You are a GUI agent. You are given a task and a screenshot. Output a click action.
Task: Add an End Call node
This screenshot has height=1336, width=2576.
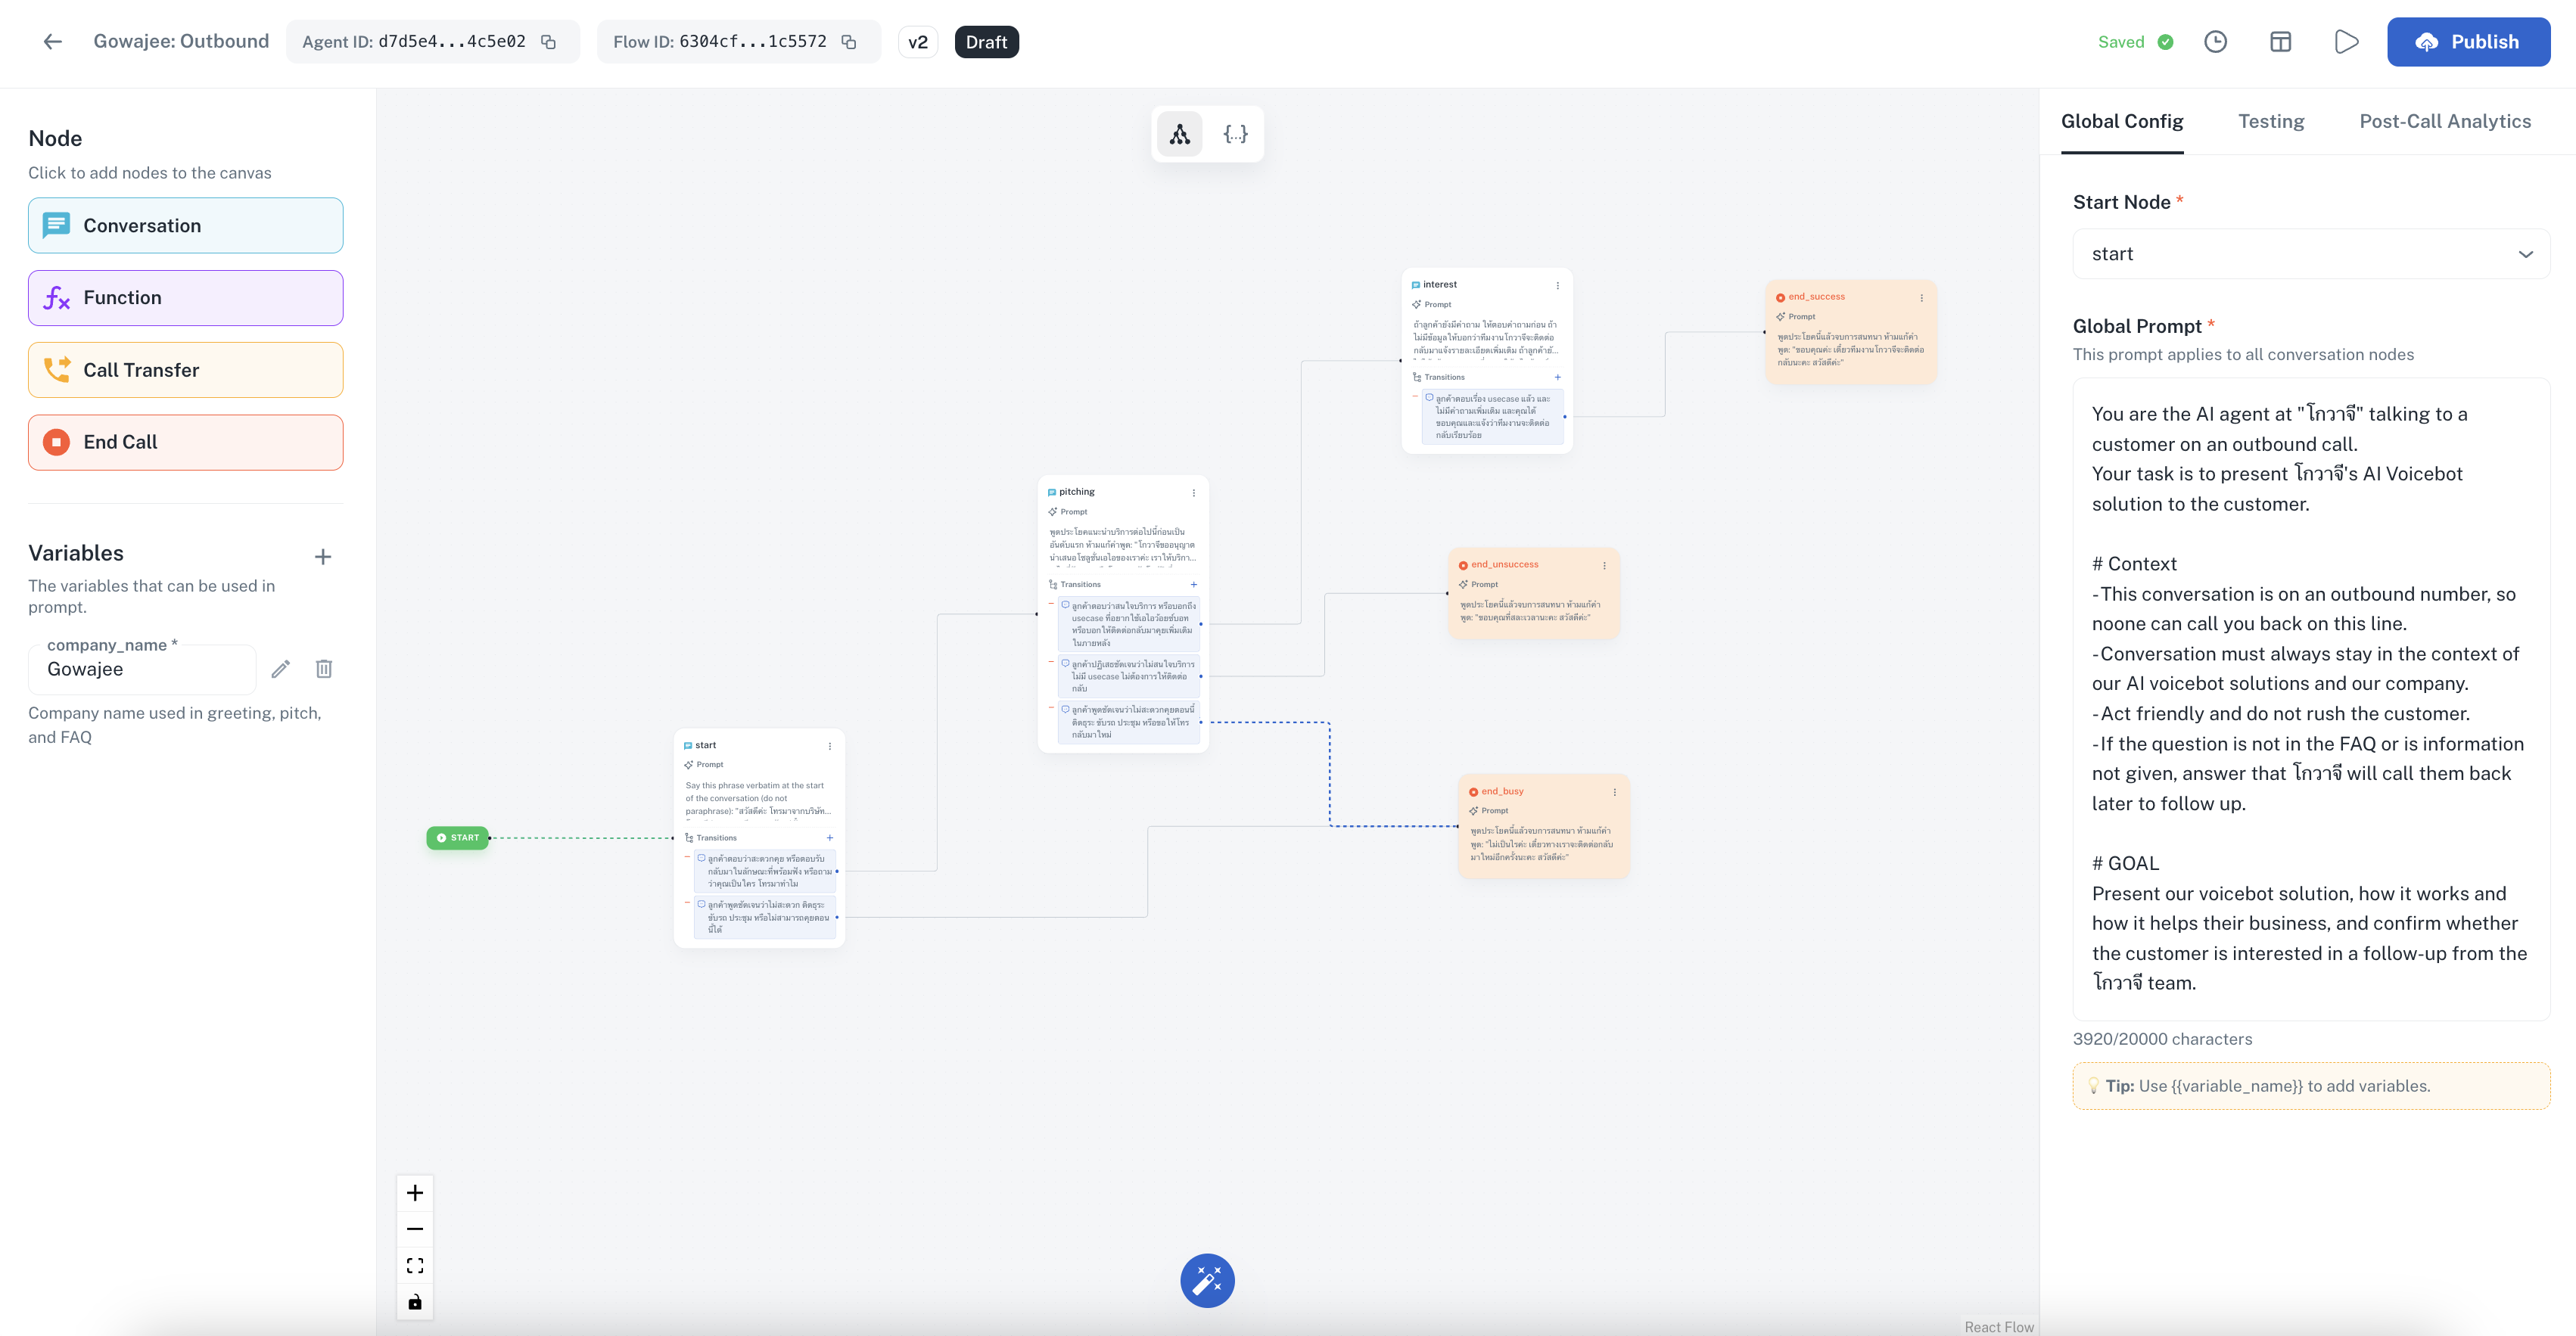click(186, 442)
